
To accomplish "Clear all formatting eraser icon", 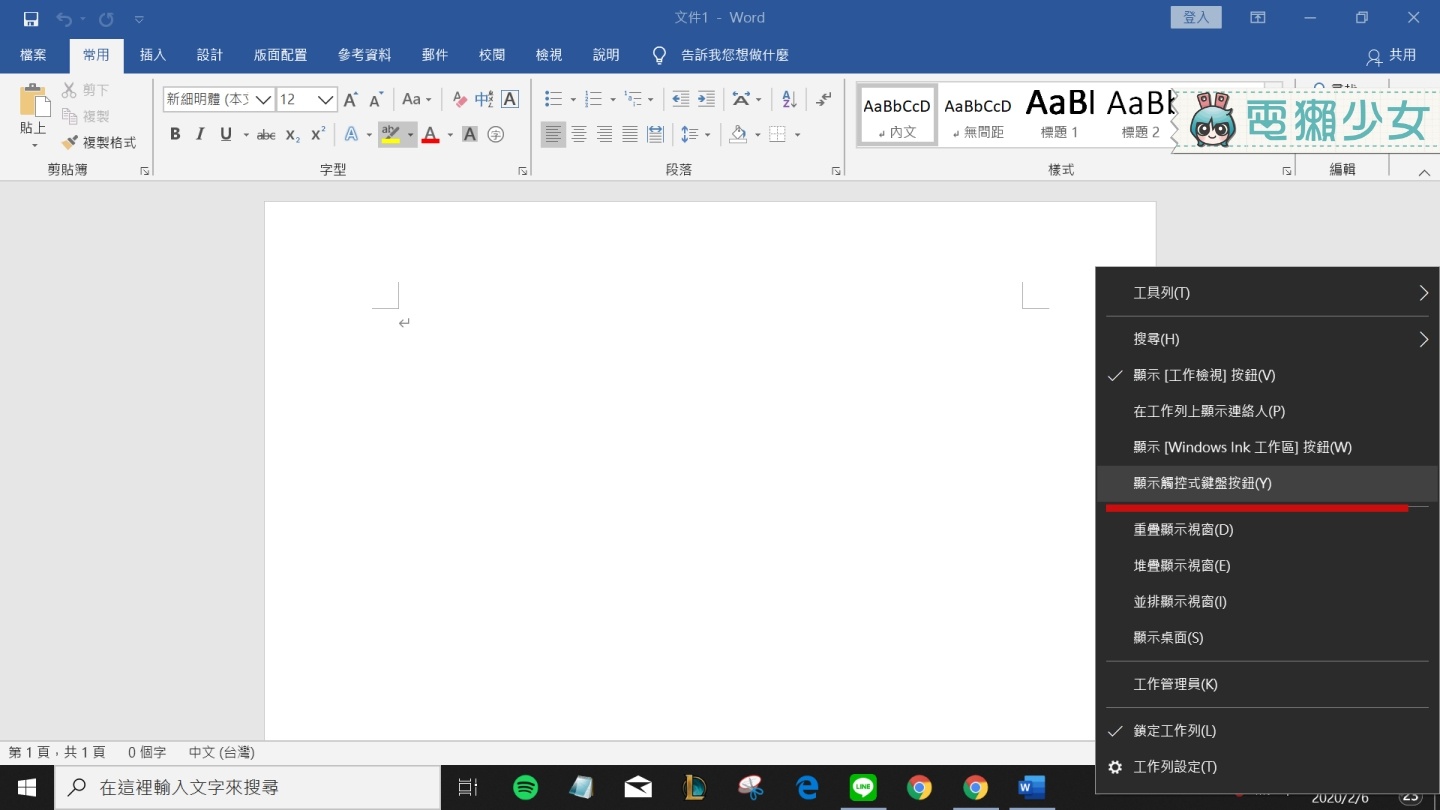I will coord(459,99).
